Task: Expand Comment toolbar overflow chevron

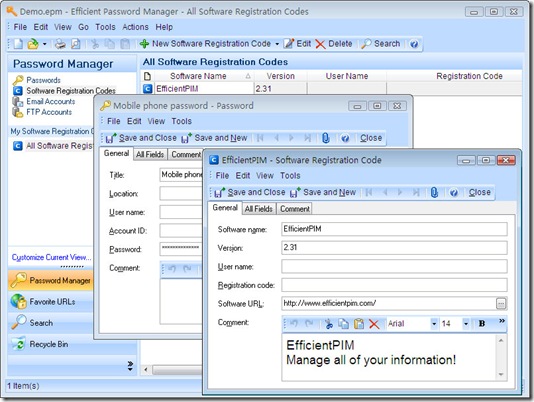Action: tap(502, 321)
